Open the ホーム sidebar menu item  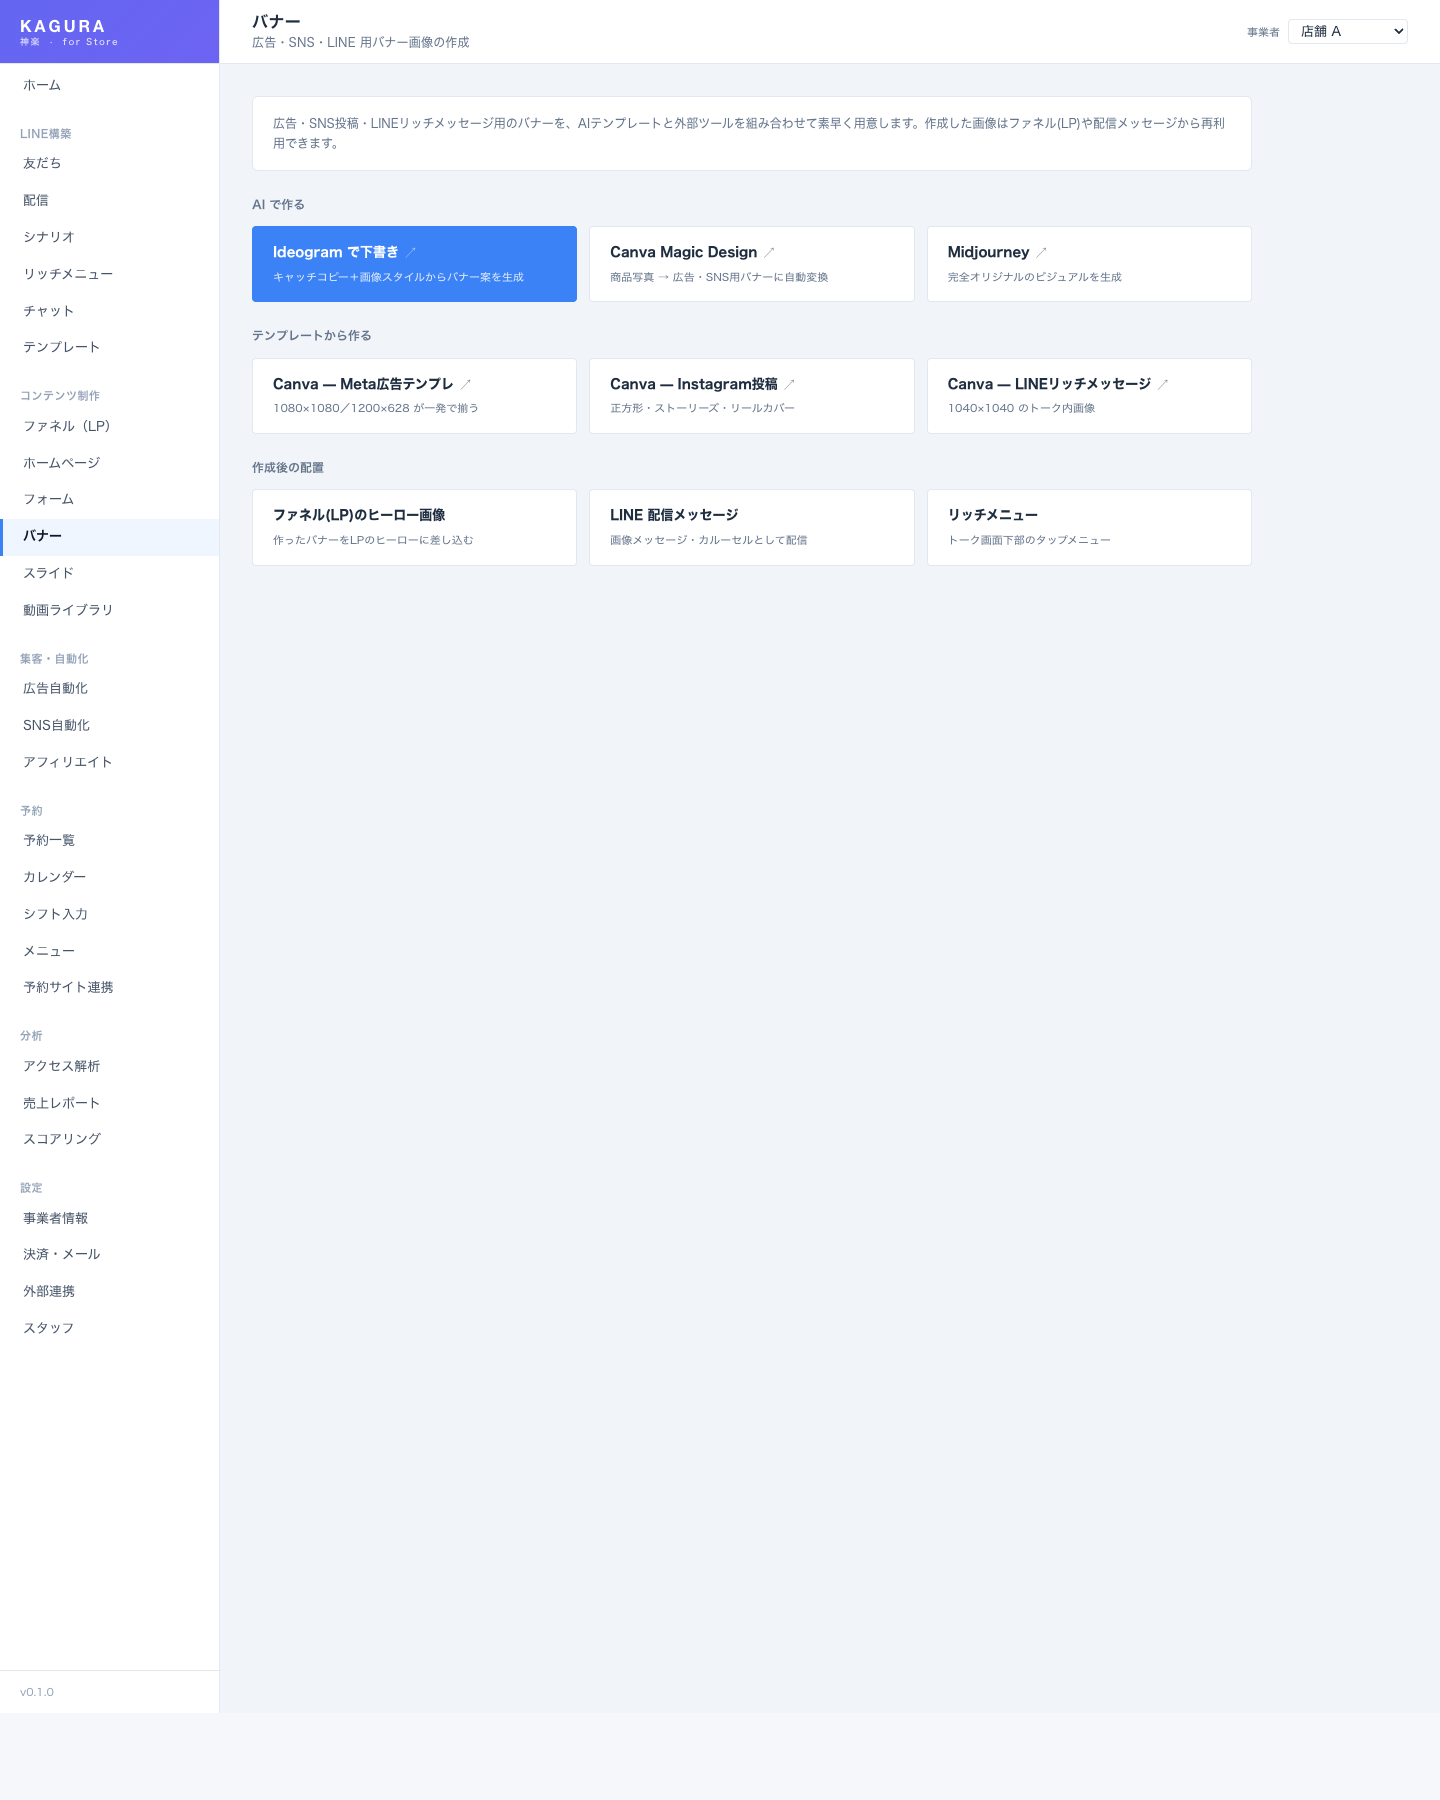tap(42, 86)
